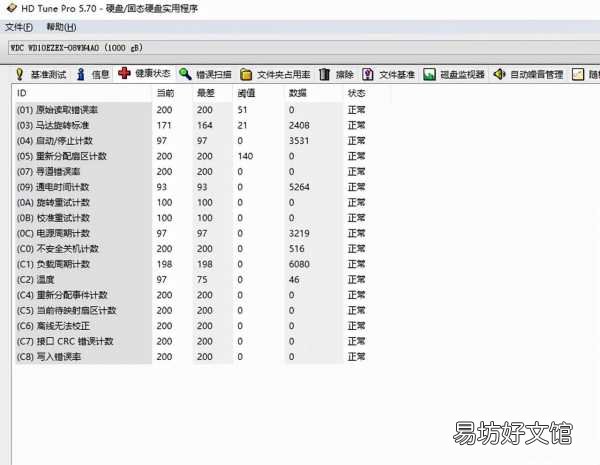Screen dimensions: 600x465
Task: Click threshold value 51
Action: [x=242, y=110]
